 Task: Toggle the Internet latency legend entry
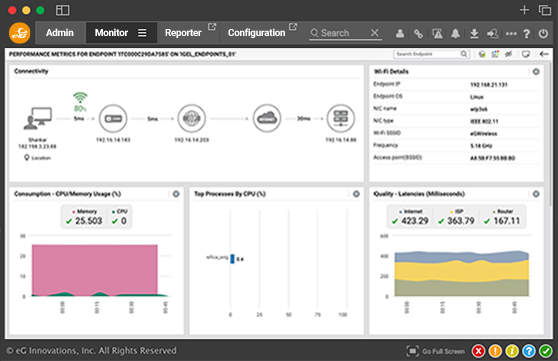point(411,211)
